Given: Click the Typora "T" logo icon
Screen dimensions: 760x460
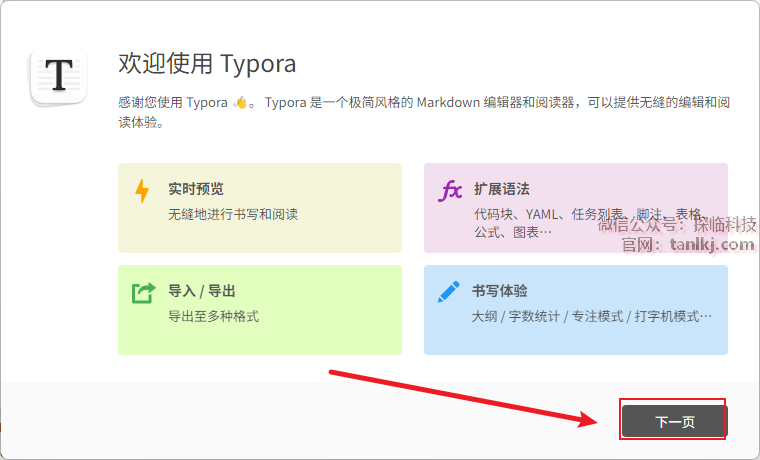Looking at the screenshot, I should point(60,76).
